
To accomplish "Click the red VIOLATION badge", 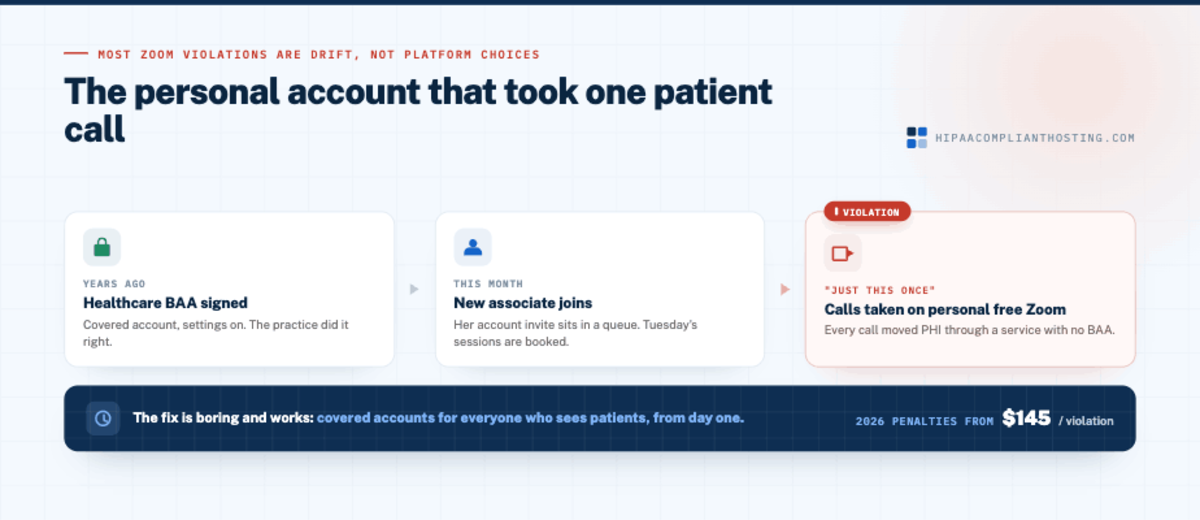I will pyautogui.click(x=867, y=212).
